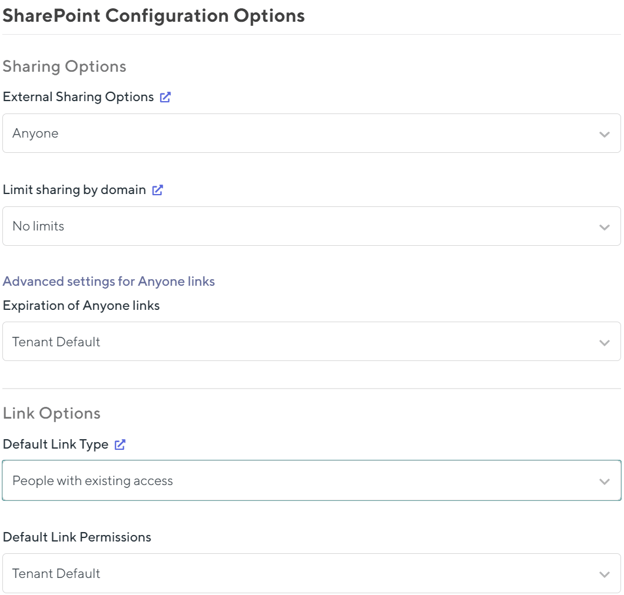
Task: Open Expiration of Anyone links "Tenant Default" field
Action: point(300,342)
